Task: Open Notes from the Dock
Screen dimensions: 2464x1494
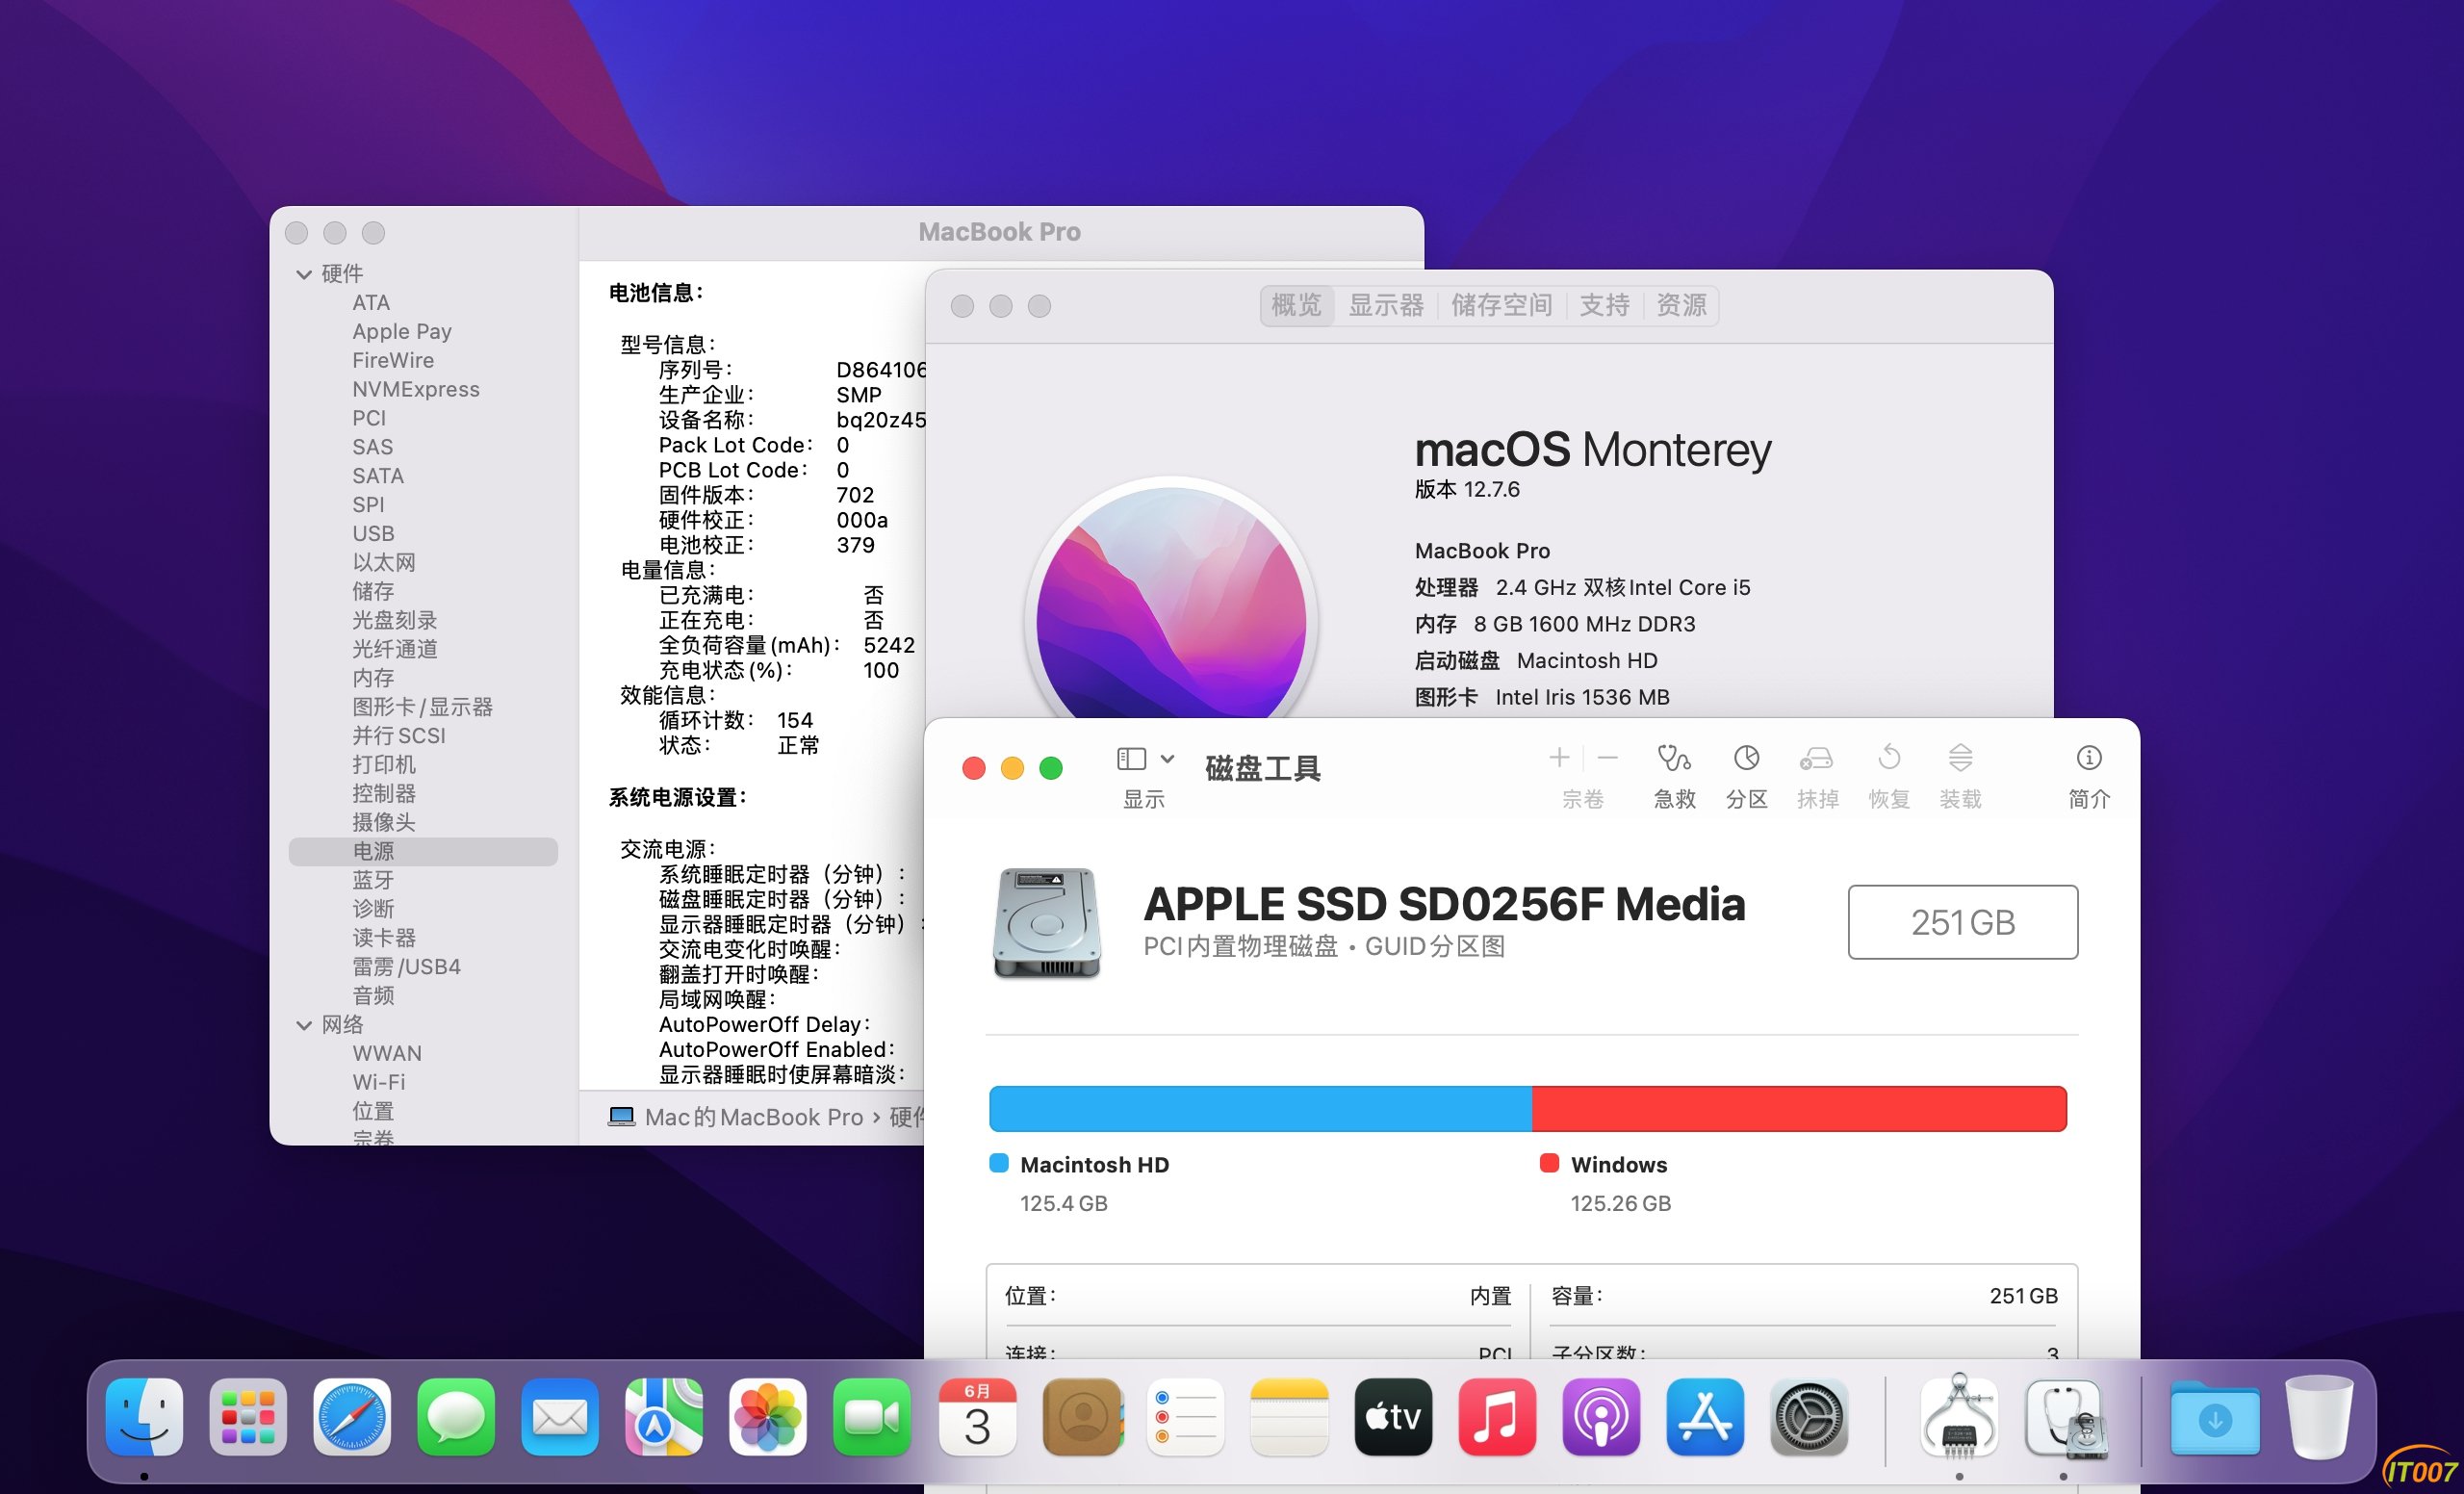Action: coord(1289,1416)
